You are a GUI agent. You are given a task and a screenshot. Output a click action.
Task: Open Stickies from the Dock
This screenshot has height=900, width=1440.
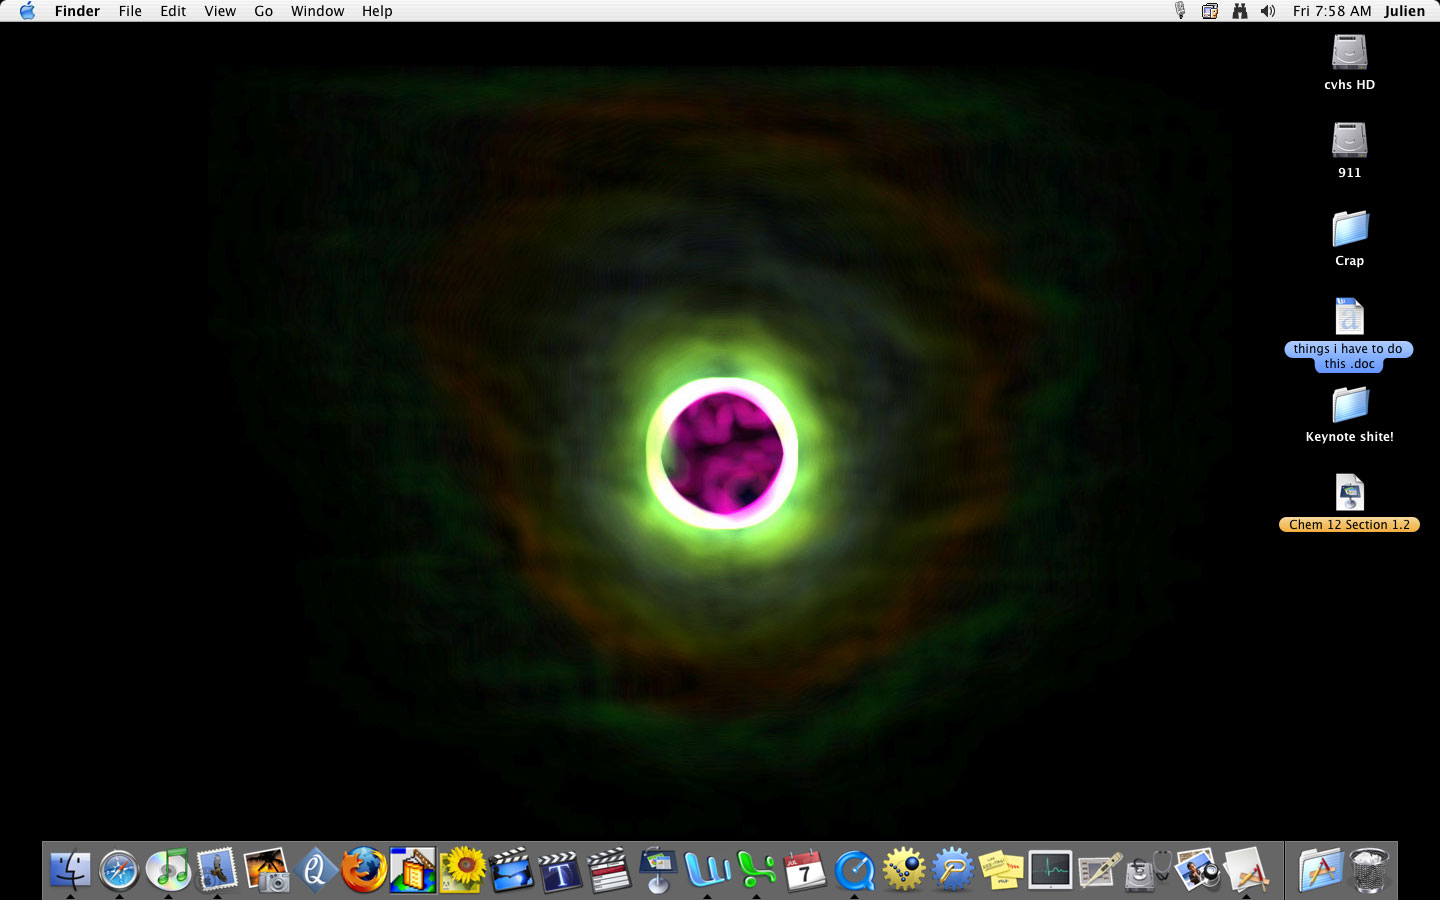click(1001, 869)
